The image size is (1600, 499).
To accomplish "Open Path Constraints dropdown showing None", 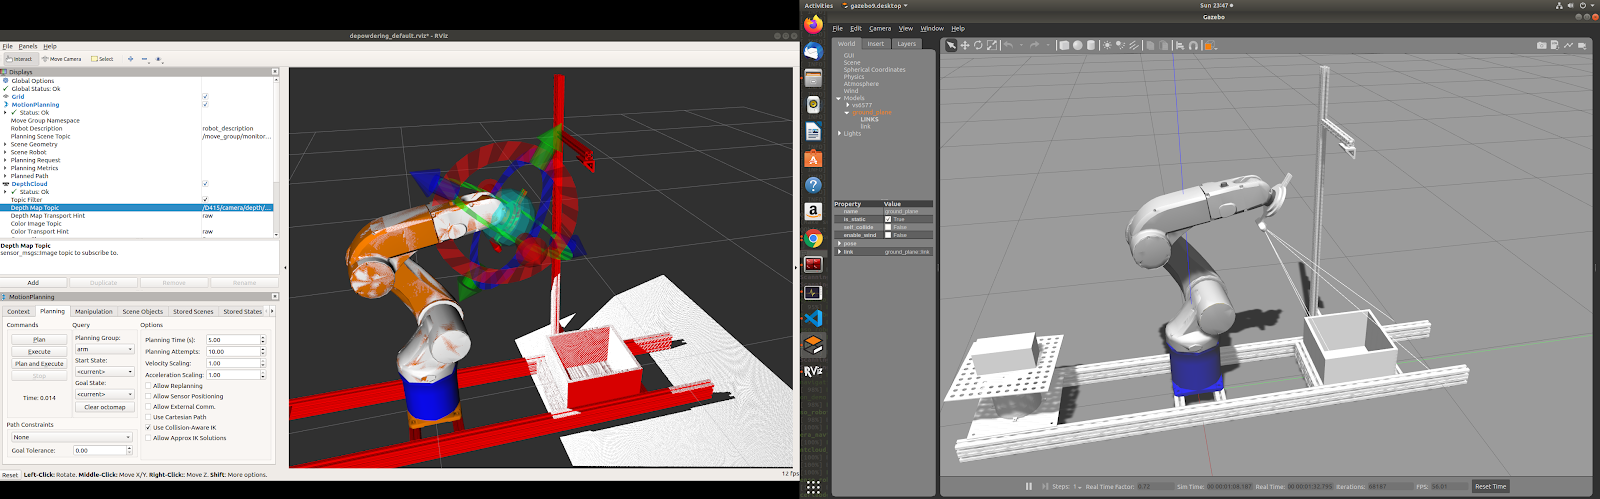I will pyautogui.click(x=71, y=437).
